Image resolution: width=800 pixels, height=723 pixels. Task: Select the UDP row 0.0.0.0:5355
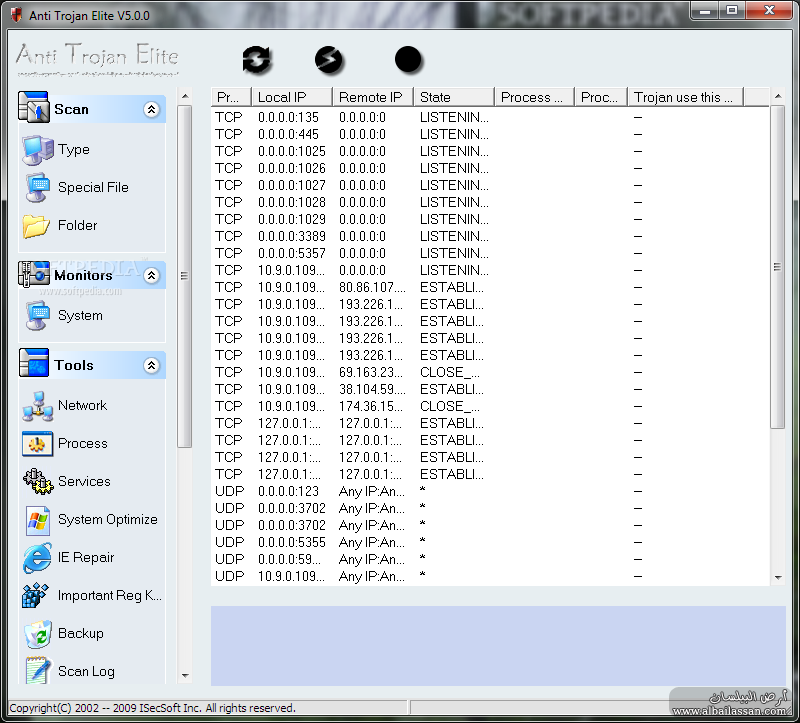(490, 542)
